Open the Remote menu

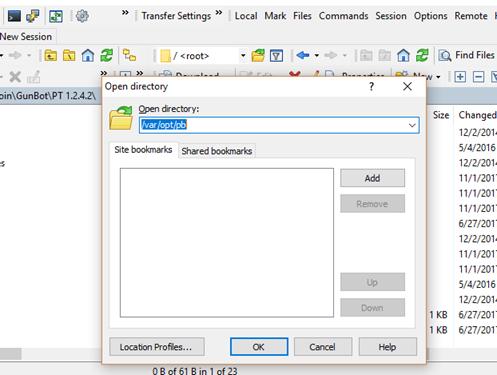pos(471,16)
